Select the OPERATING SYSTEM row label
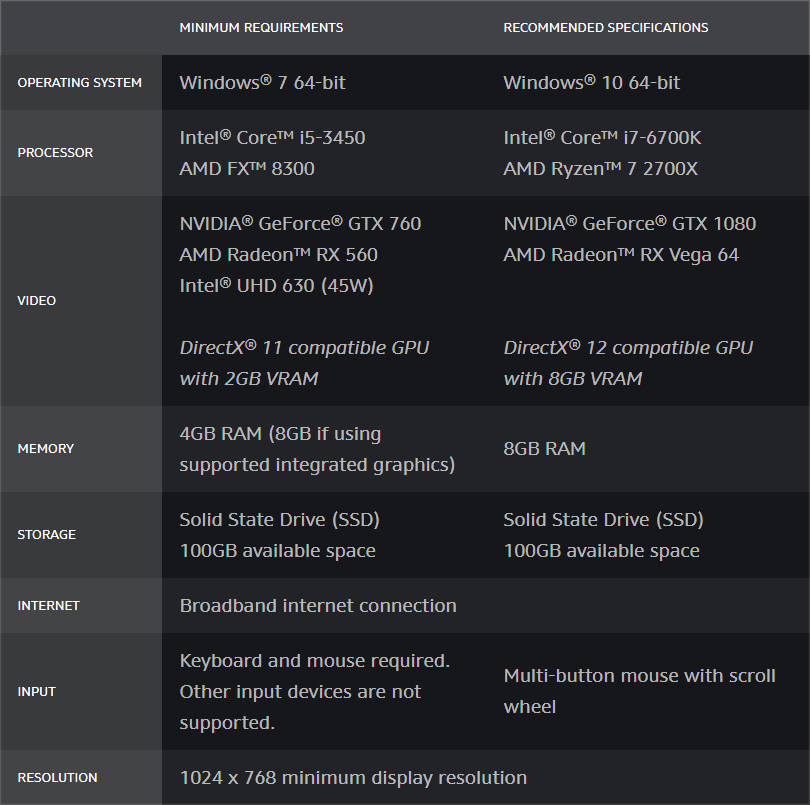Screen dimensions: 810x805 coord(80,83)
